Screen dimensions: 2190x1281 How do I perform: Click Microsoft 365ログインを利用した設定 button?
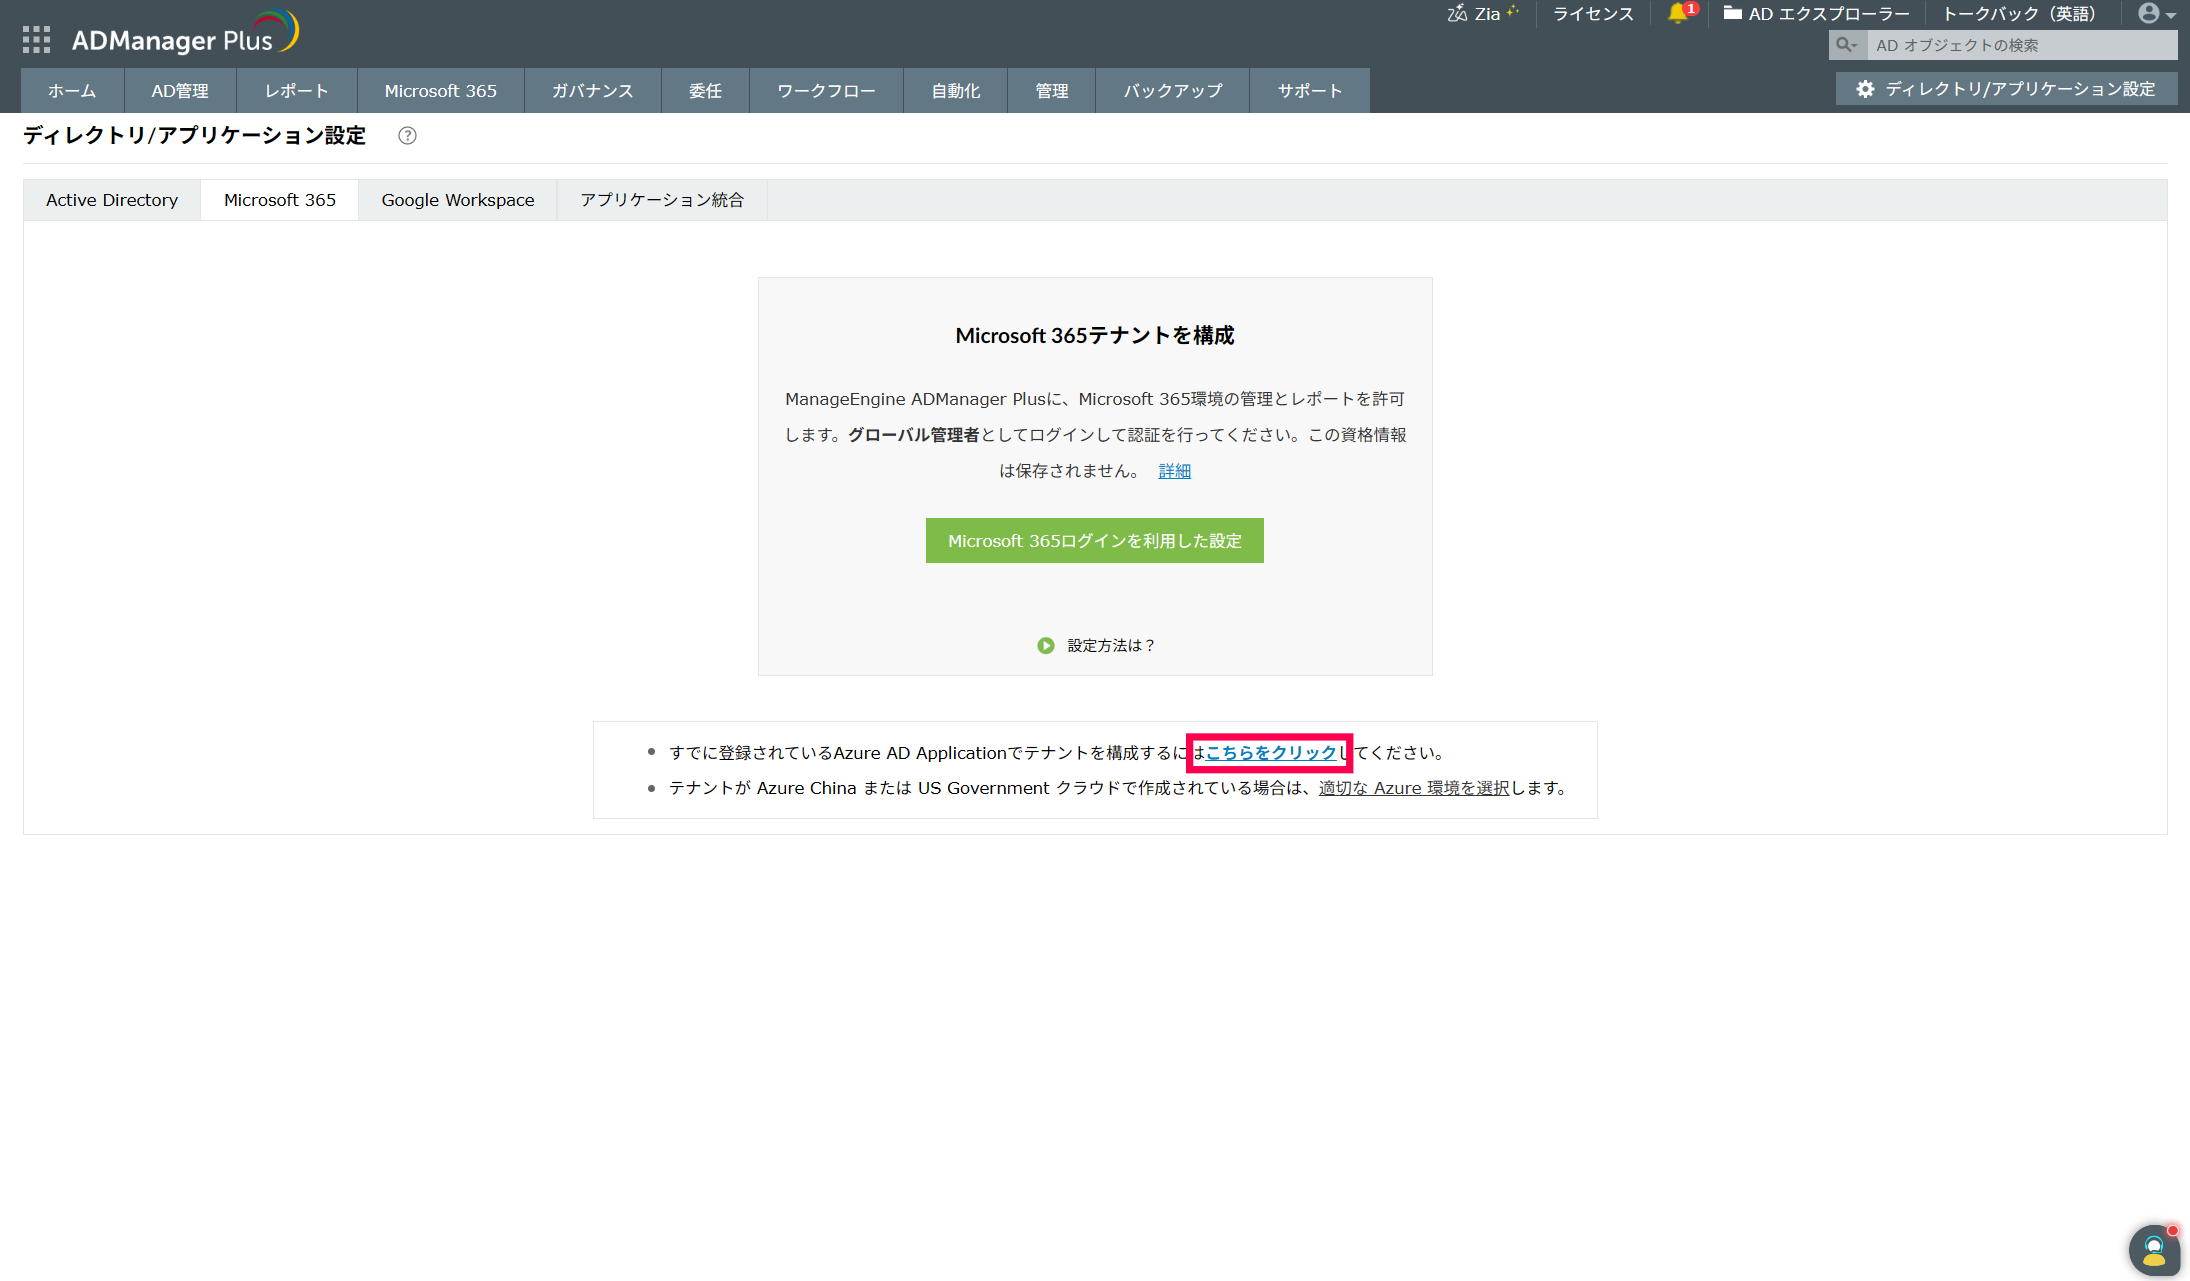1095,541
